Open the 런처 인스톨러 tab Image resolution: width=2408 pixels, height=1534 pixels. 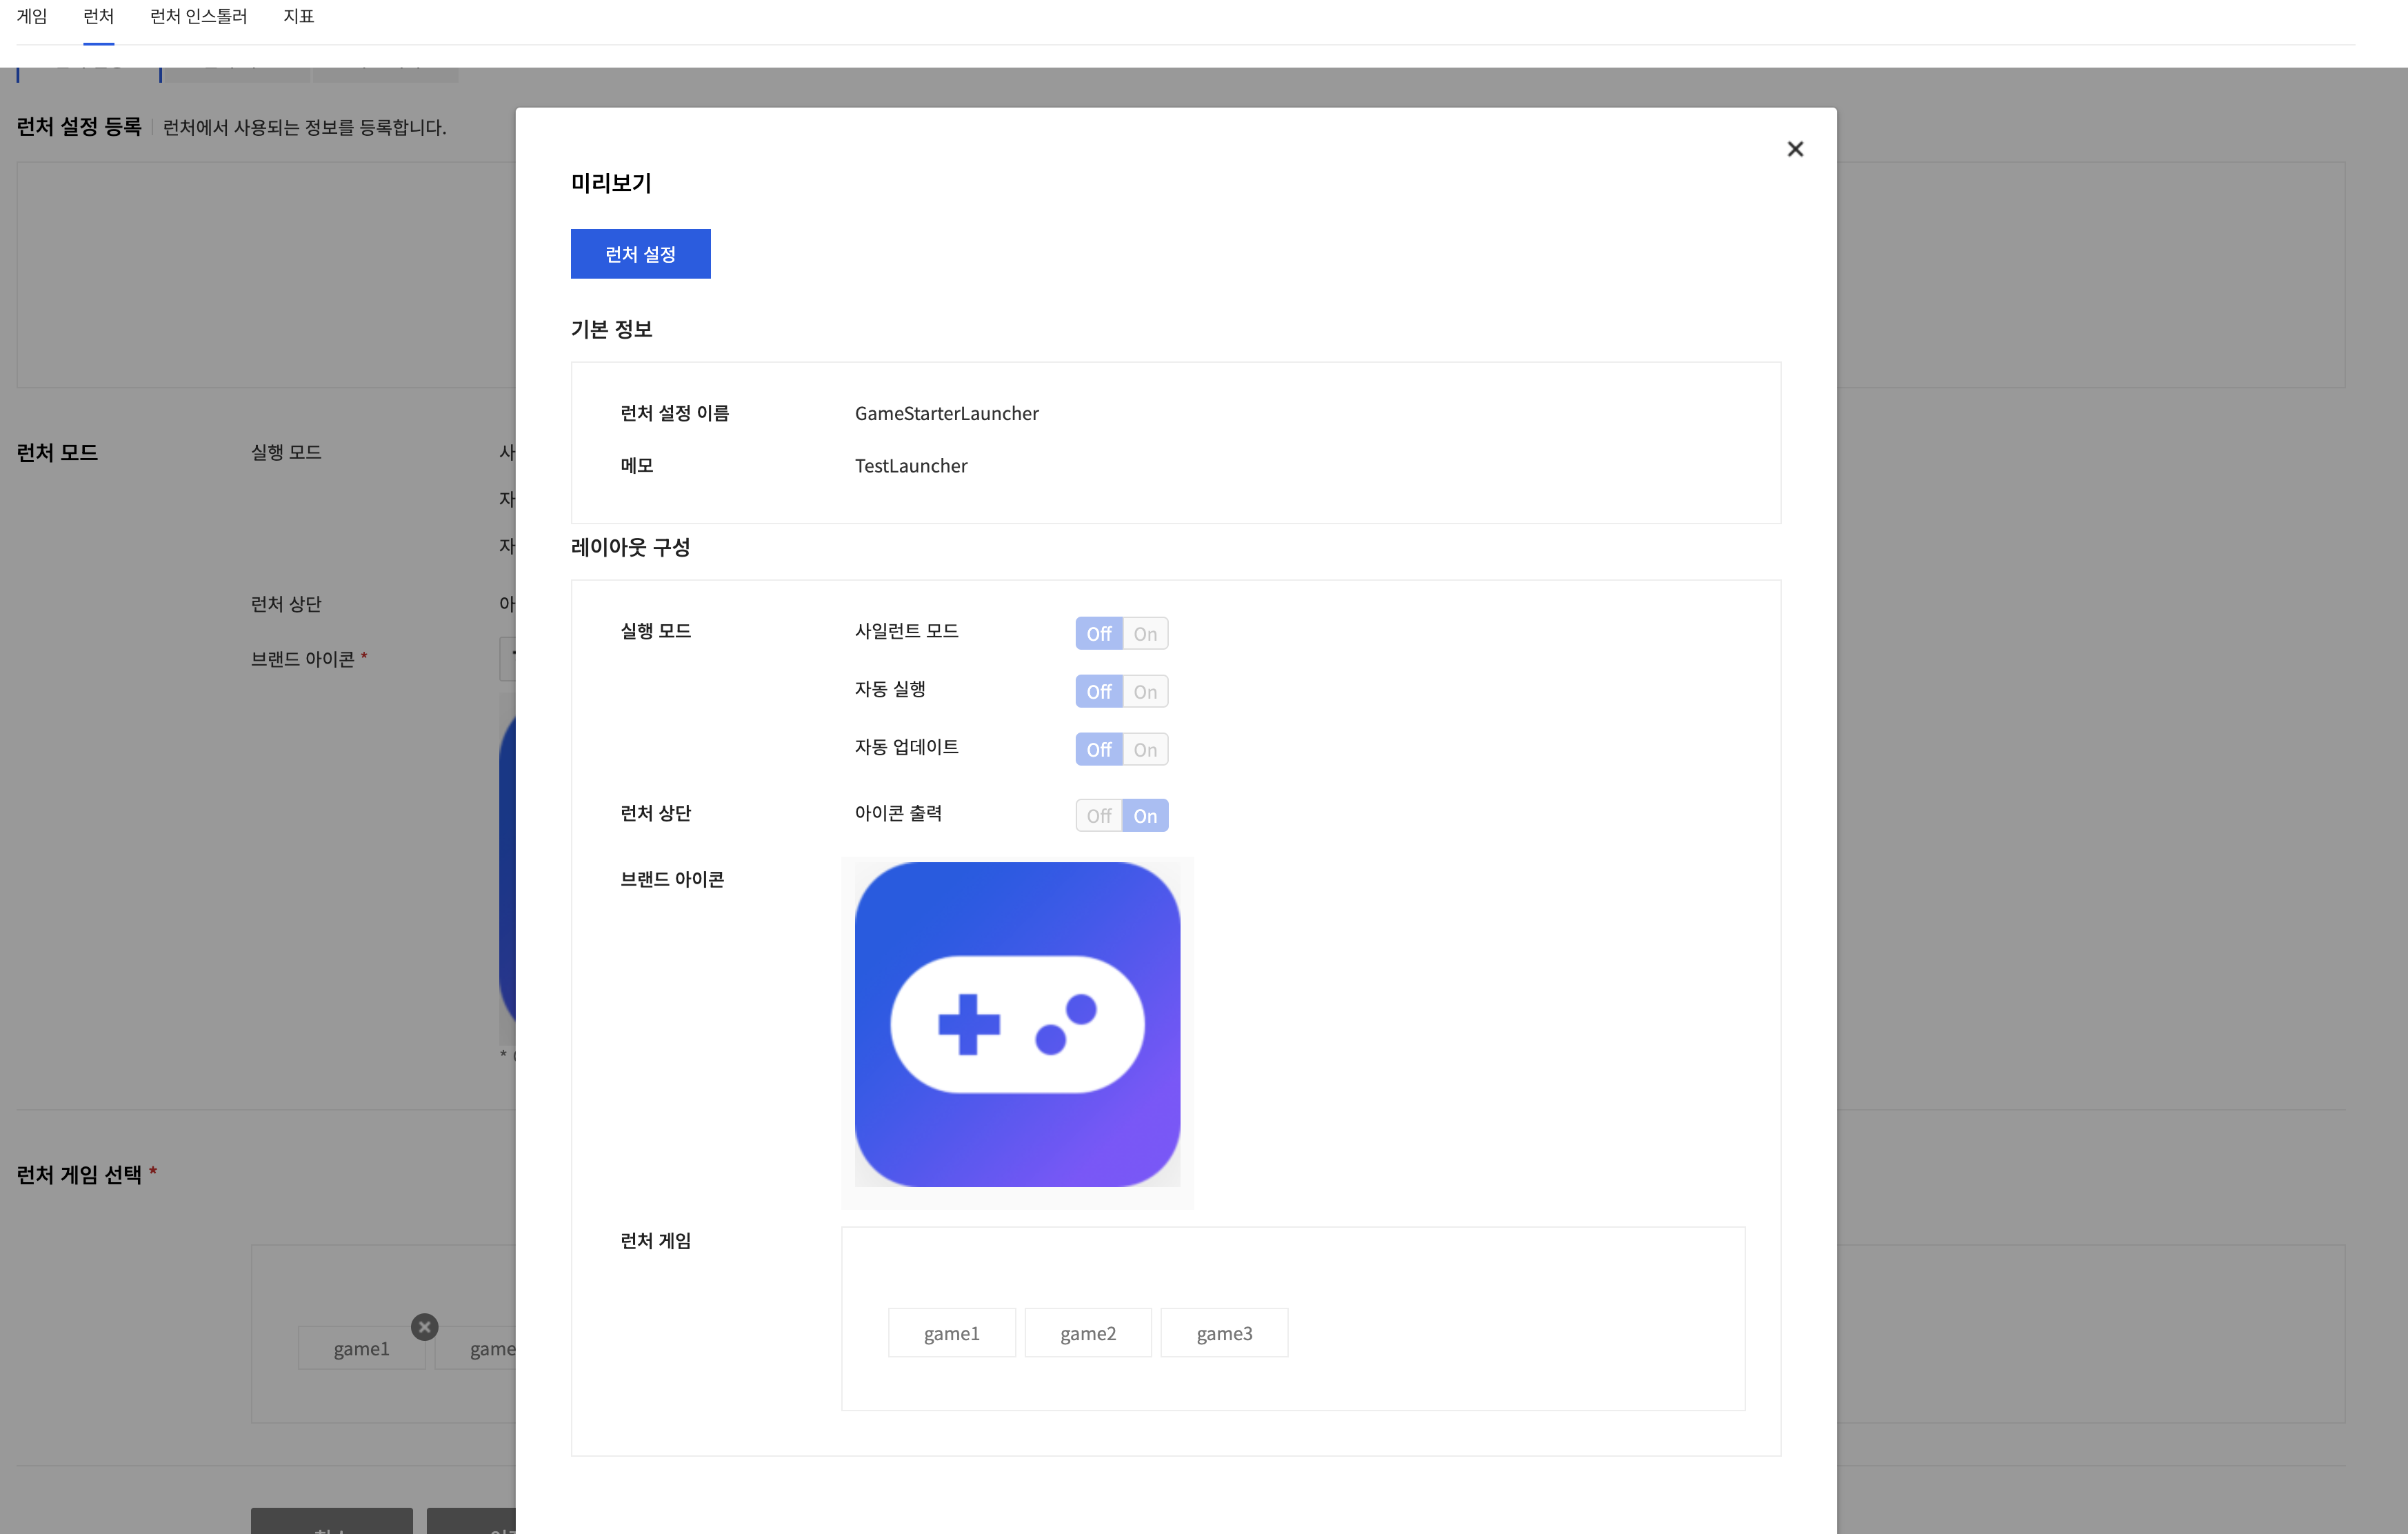(197, 16)
